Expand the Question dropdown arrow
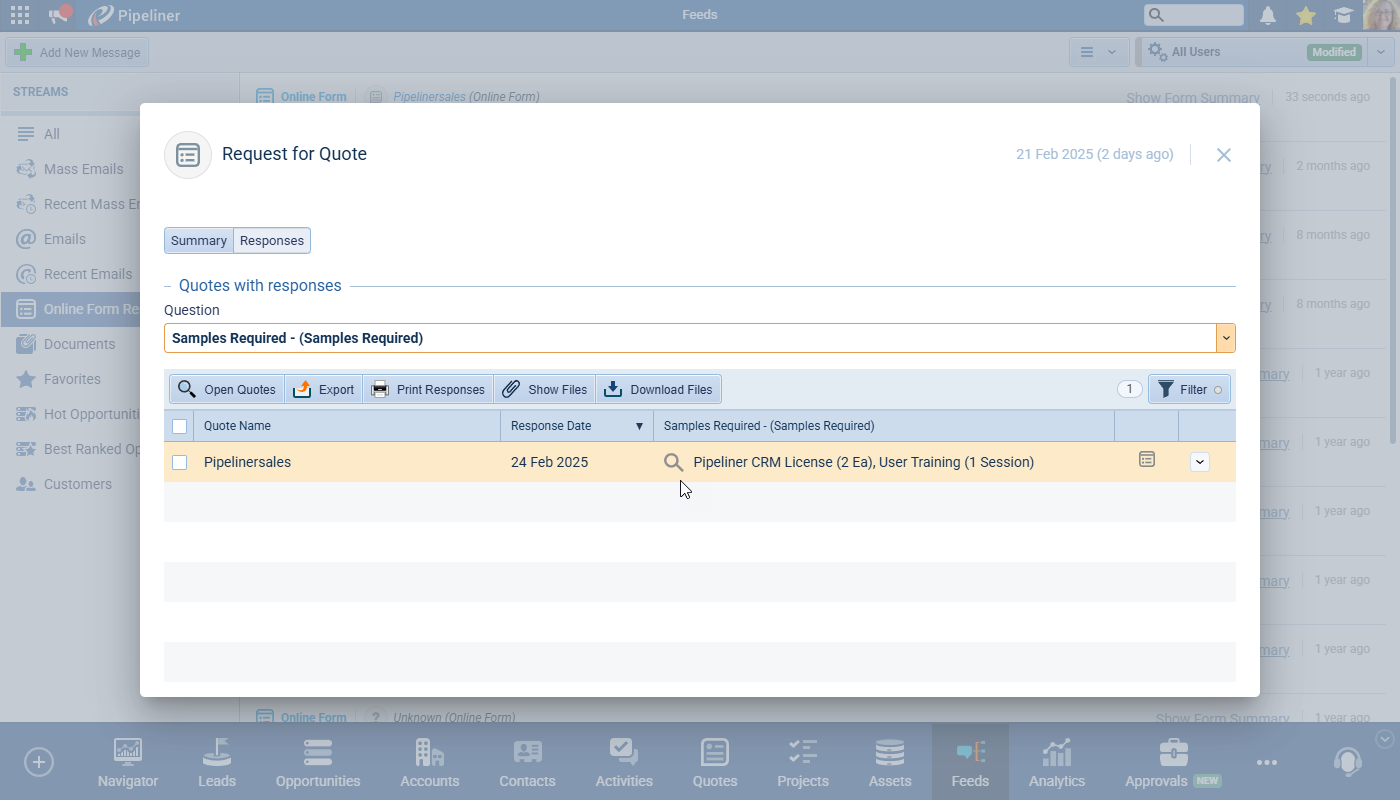The width and height of the screenshot is (1400, 800). coord(1225,338)
